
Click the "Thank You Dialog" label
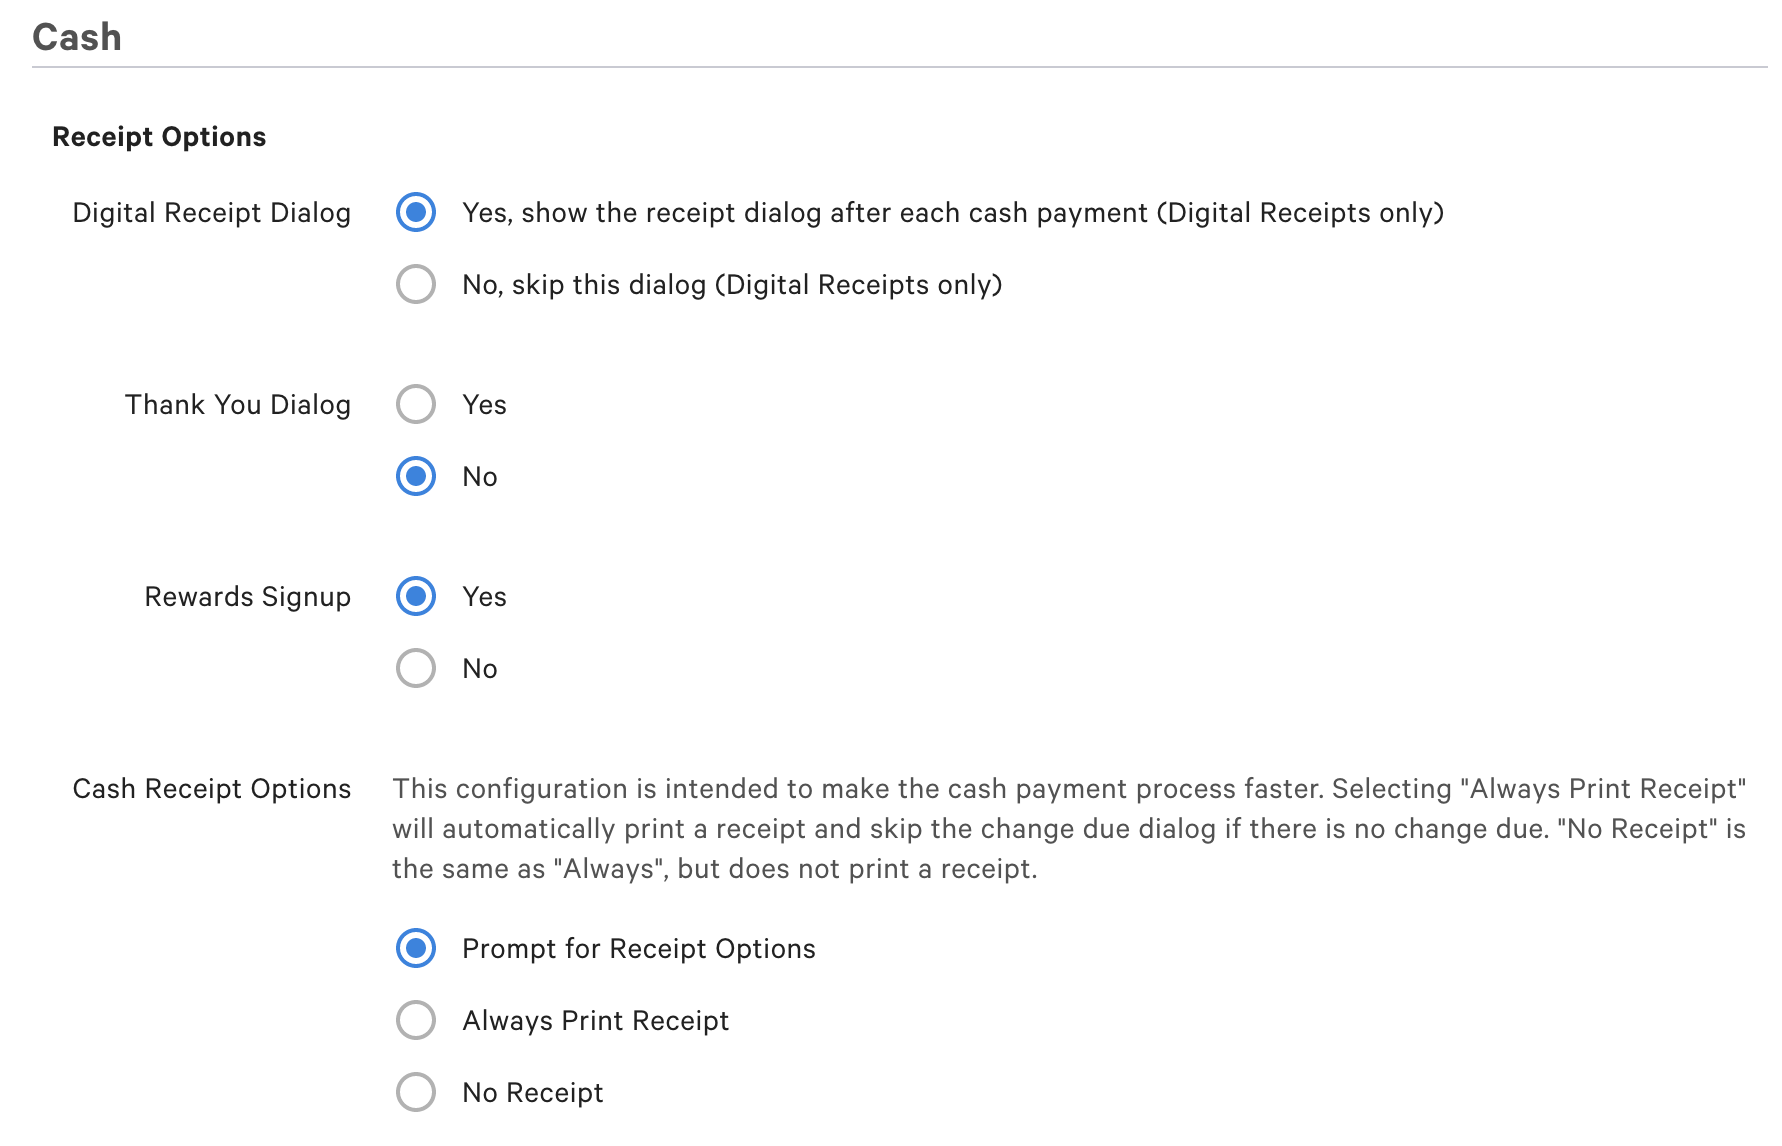(237, 405)
